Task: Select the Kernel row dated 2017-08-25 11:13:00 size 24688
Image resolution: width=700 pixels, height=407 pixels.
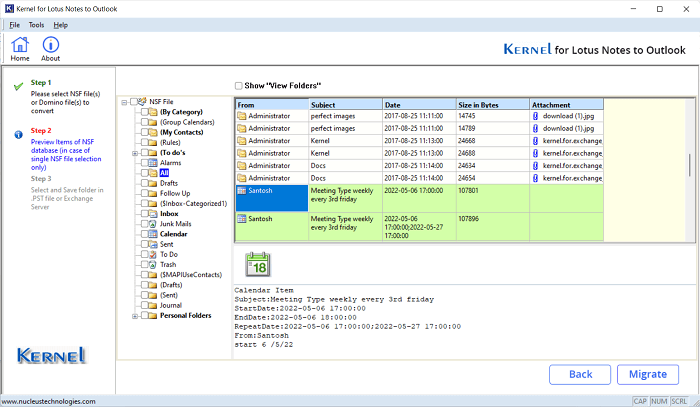Action: point(419,153)
